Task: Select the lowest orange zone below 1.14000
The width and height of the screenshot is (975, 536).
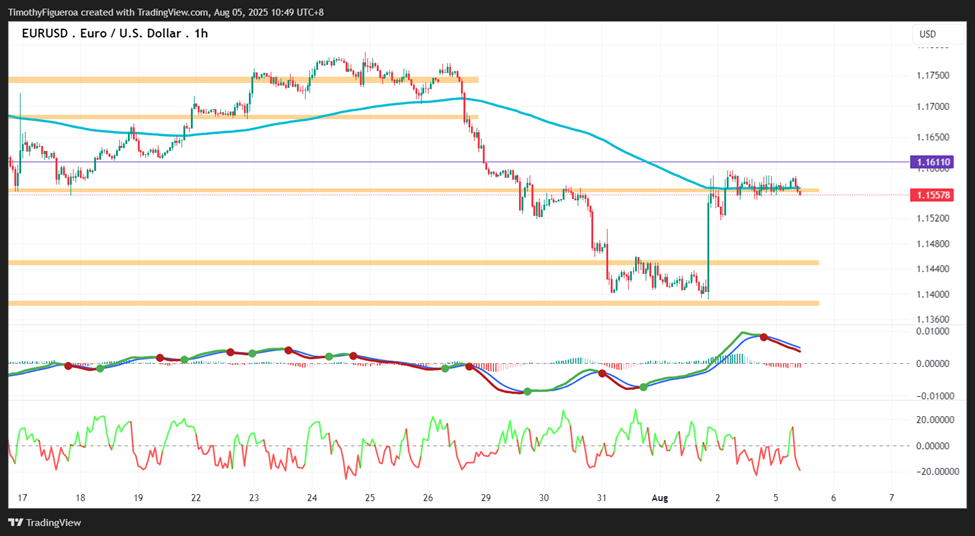Action: [413, 303]
